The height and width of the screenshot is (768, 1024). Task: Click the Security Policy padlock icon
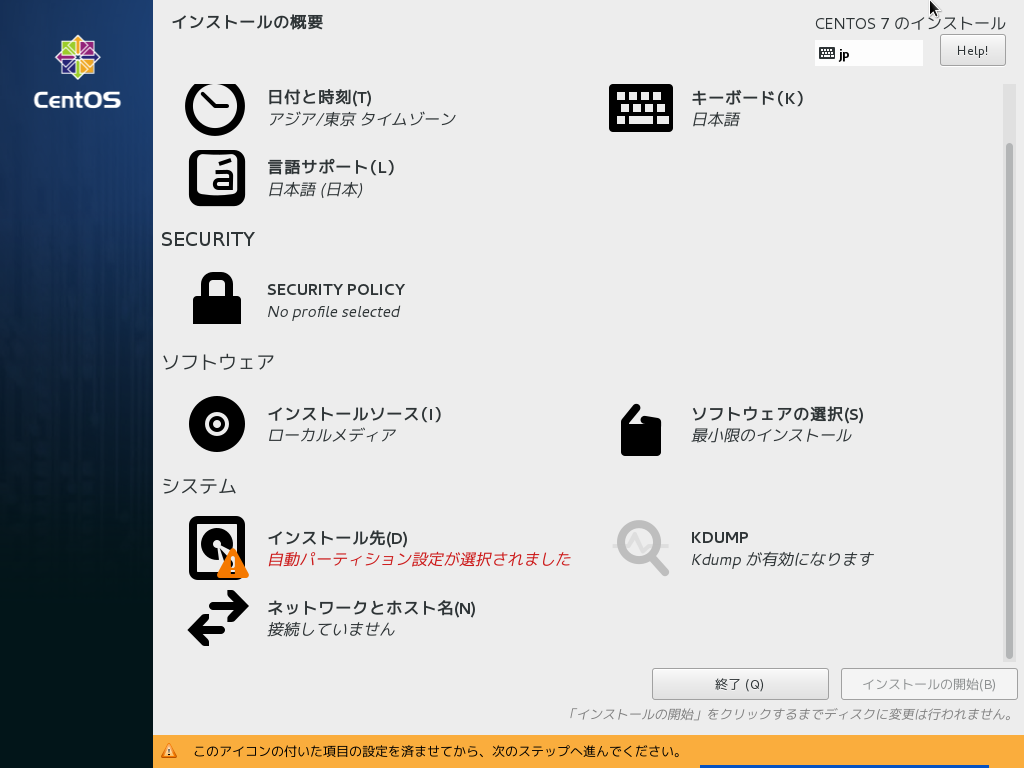coord(217,298)
